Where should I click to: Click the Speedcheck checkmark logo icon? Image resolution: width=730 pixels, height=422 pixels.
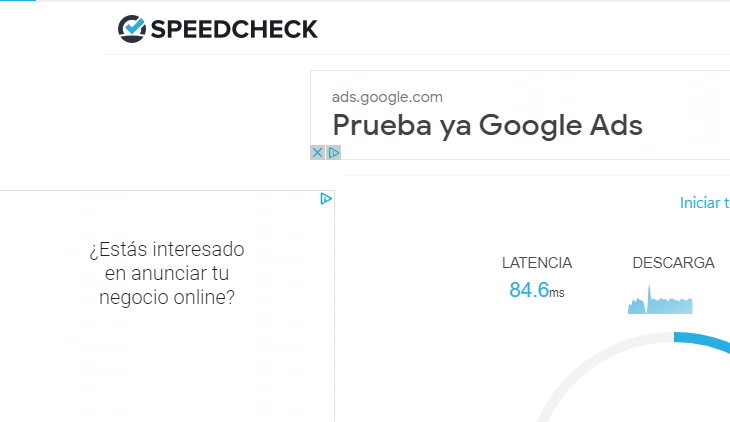(132, 29)
